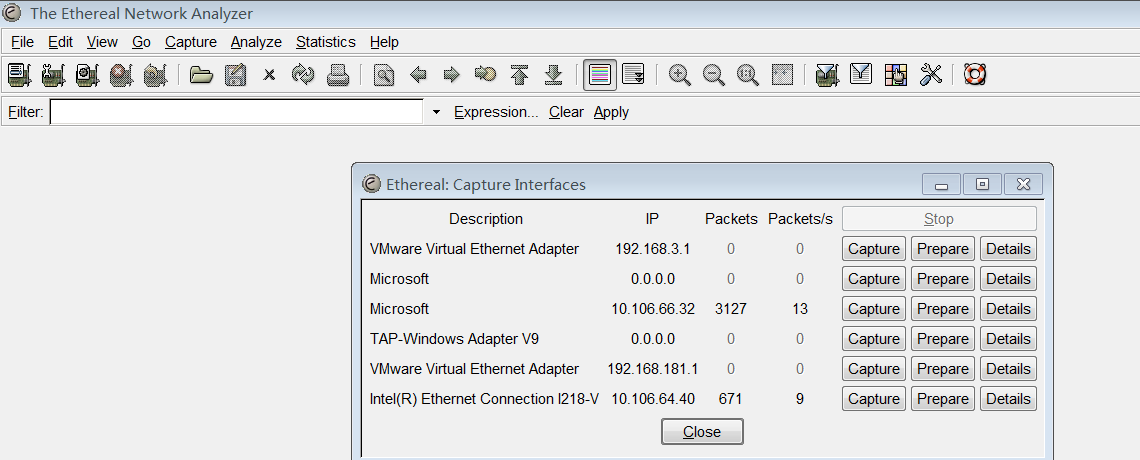Screen dimensions: 1140x460
Task: Find a packet magnifier icon
Action: [384, 75]
